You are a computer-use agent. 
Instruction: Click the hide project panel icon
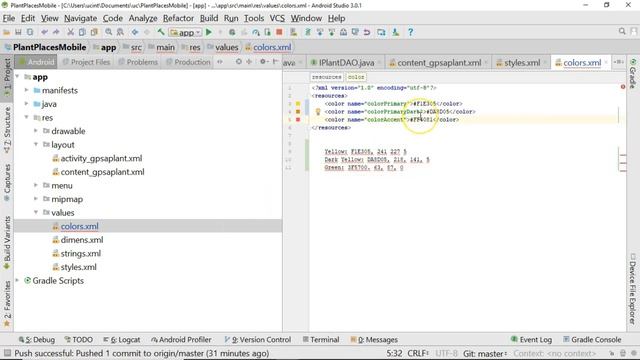coord(276,62)
